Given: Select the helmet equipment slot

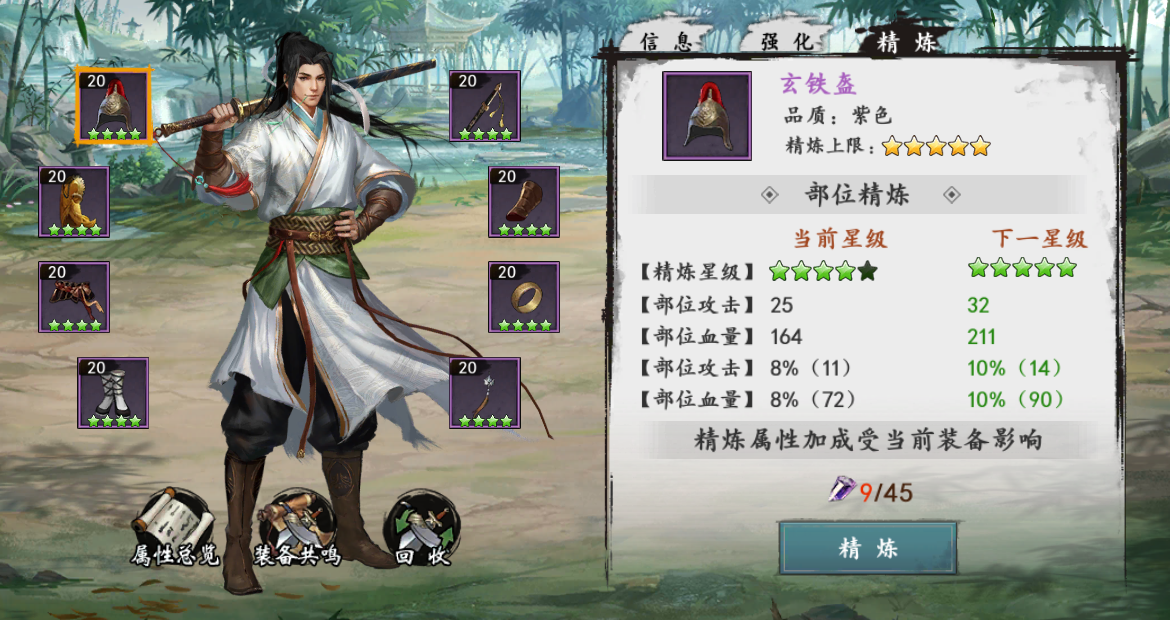Looking at the screenshot, I should pyautogui.click(x=113, y=105).
